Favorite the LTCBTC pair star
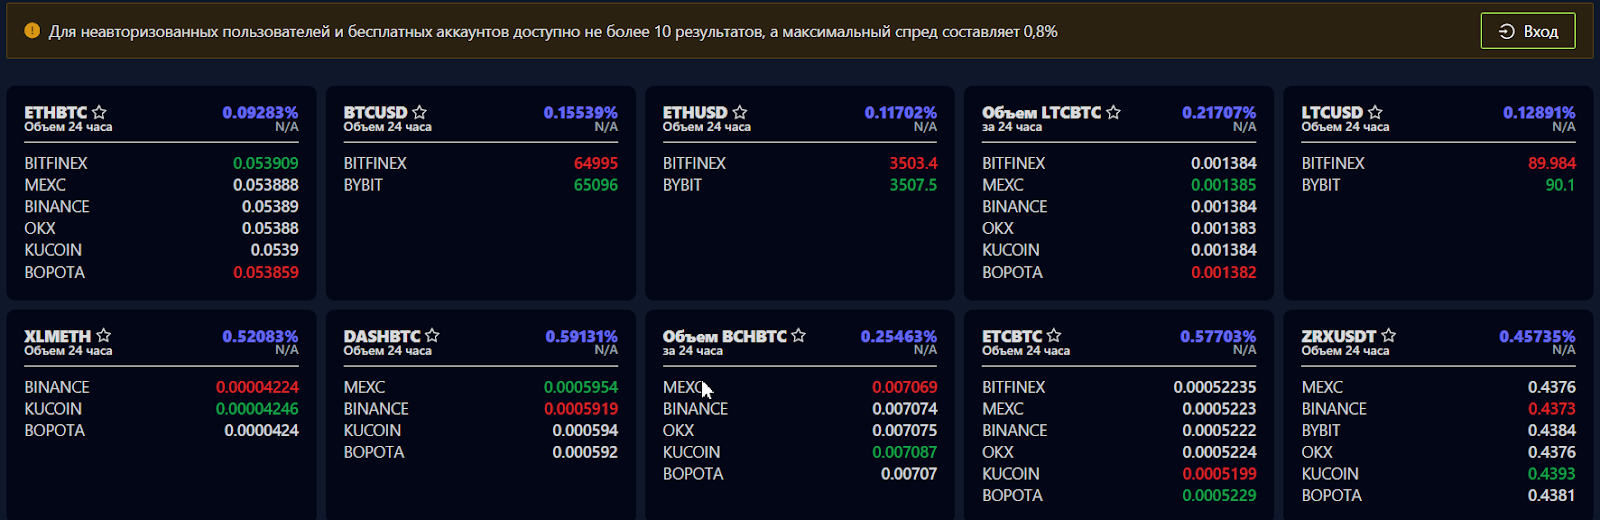 tap(1113, 112)
